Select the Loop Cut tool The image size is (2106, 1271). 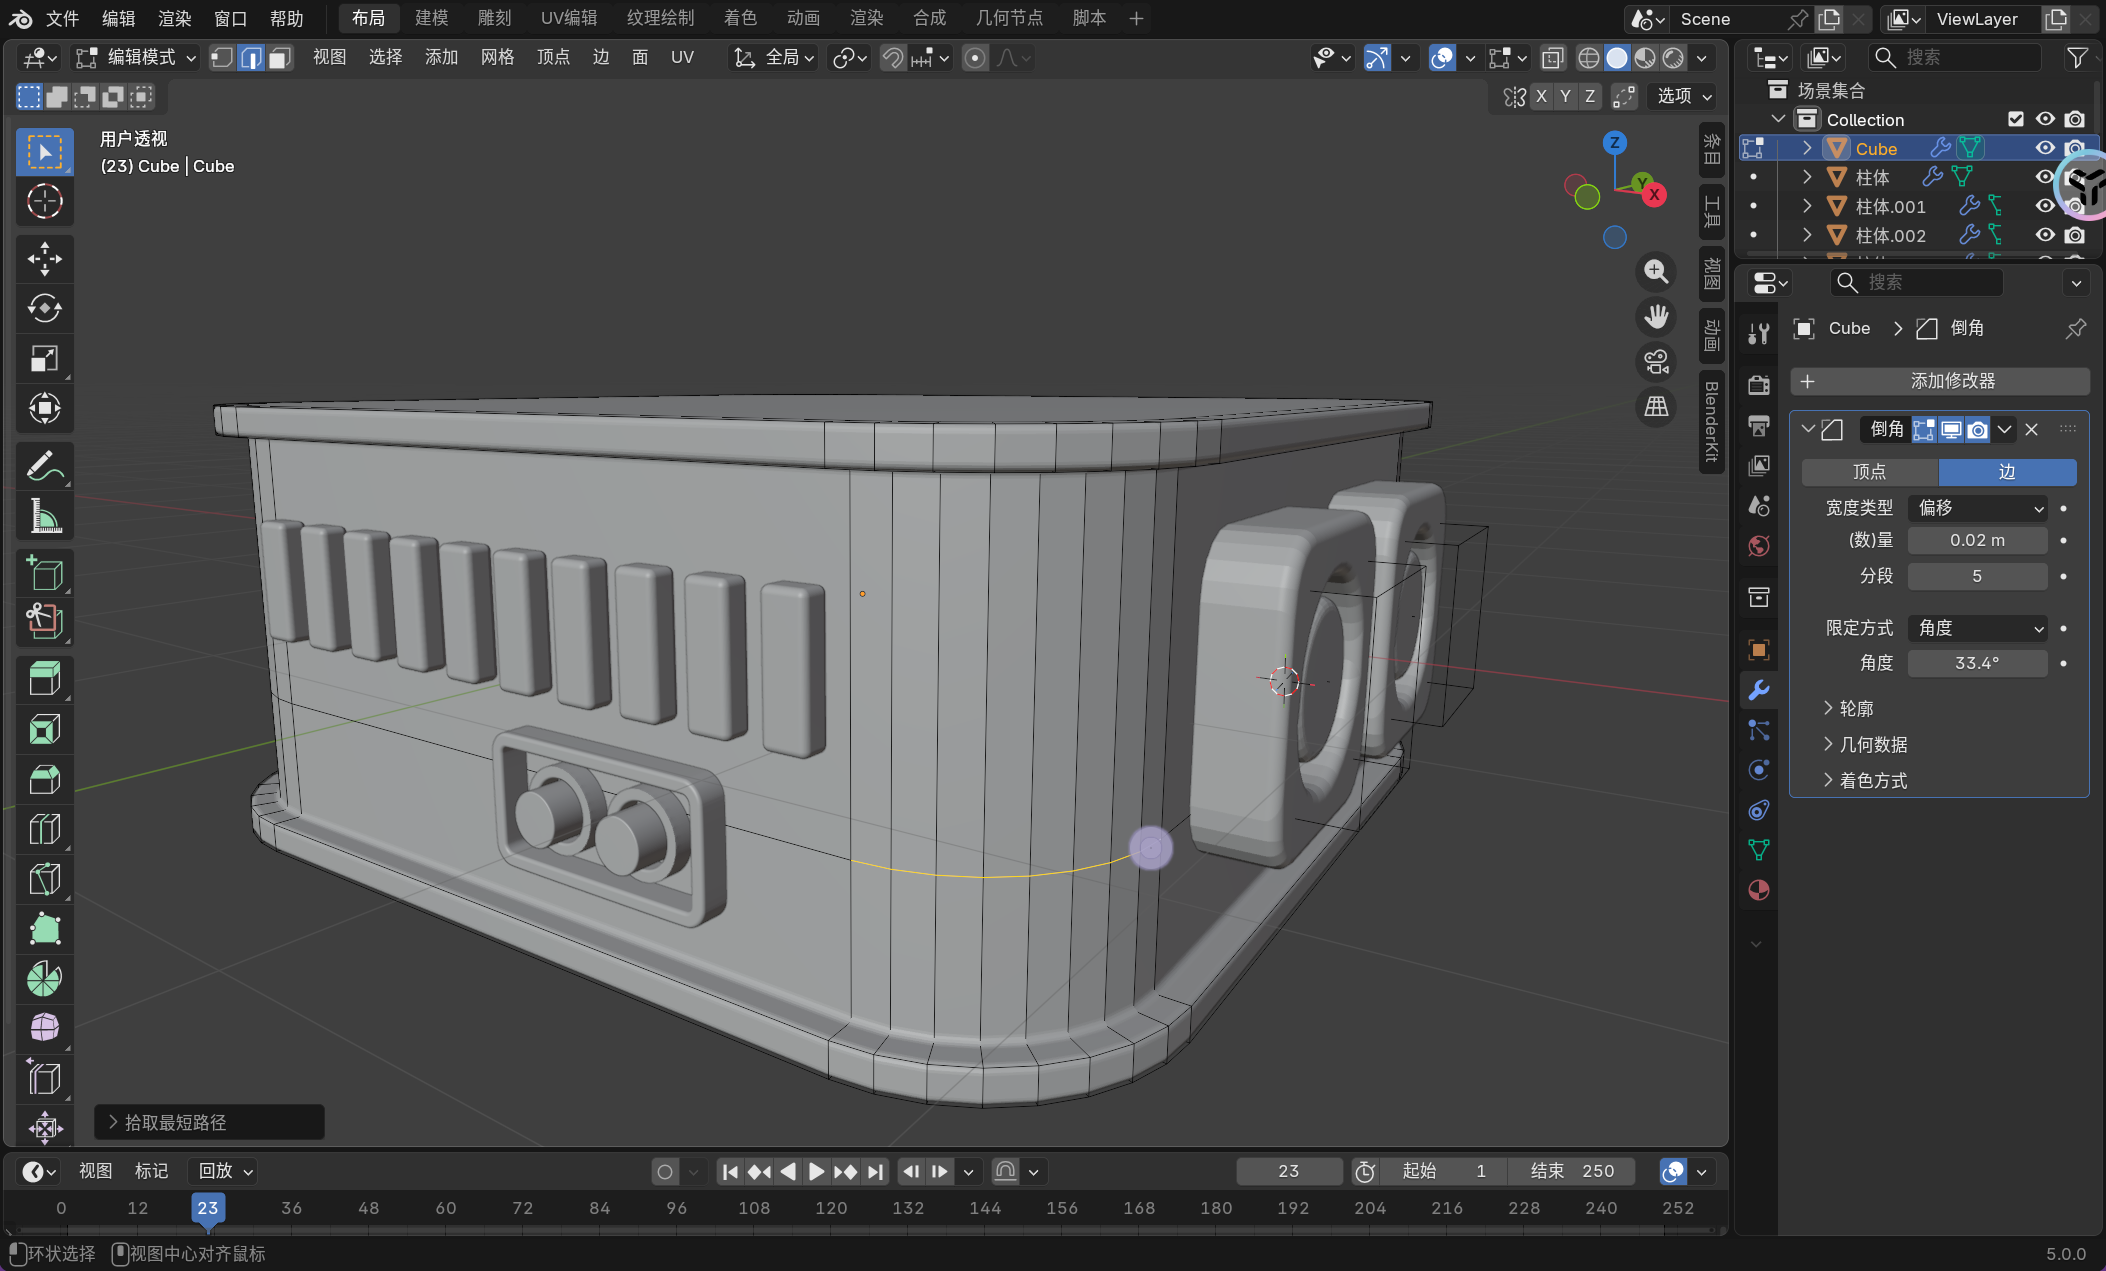[x=44, y=829]
